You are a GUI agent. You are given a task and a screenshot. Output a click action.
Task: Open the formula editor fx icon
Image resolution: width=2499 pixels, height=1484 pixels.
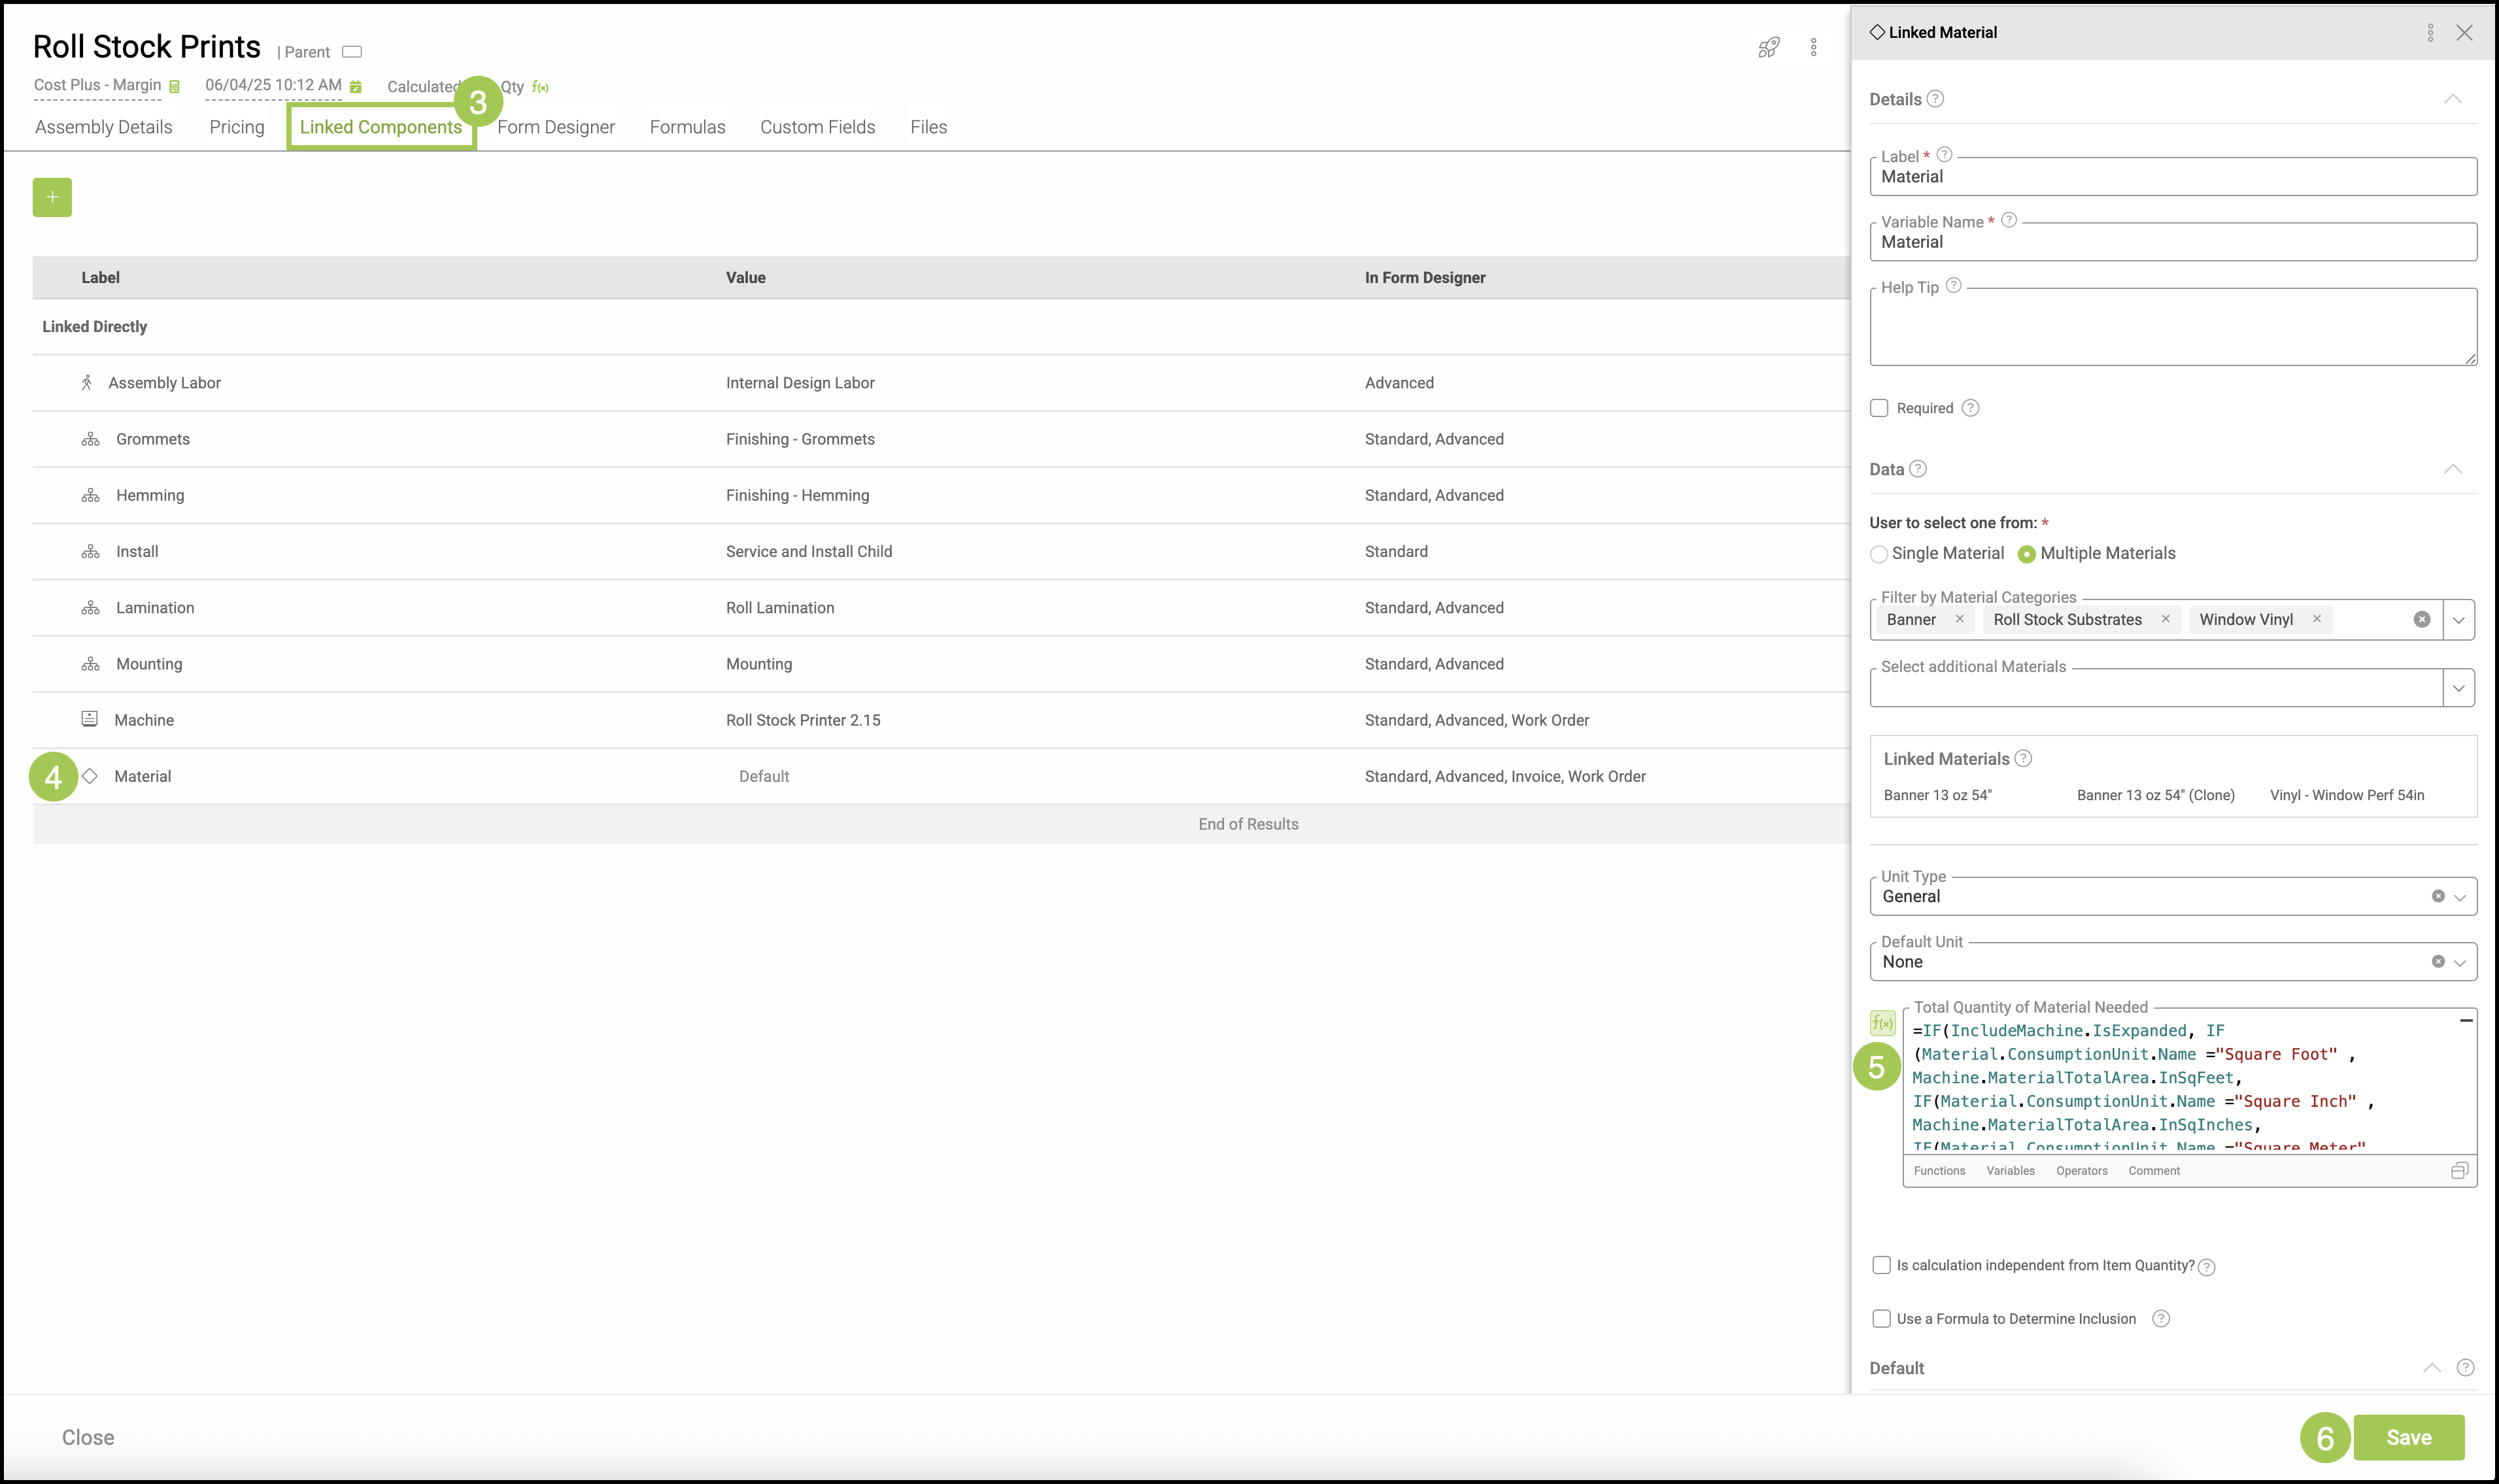(1882, 1023)
